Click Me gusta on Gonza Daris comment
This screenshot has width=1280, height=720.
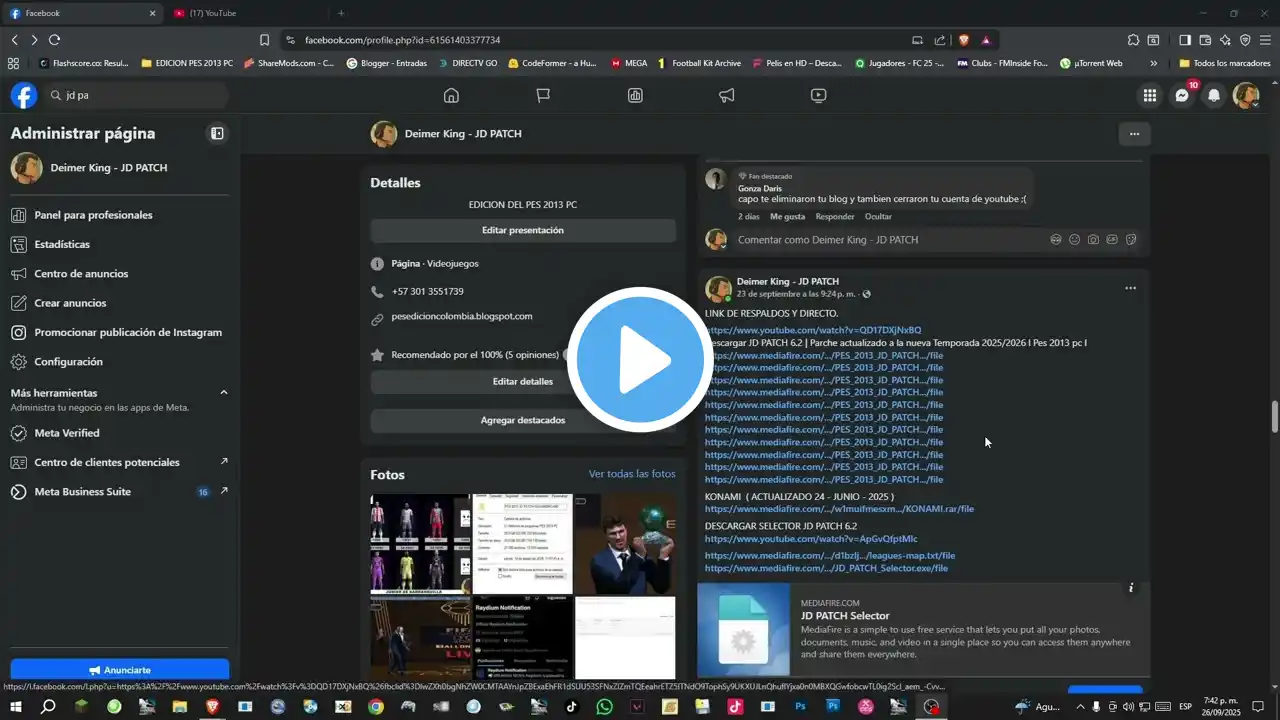tap(787, 217)
